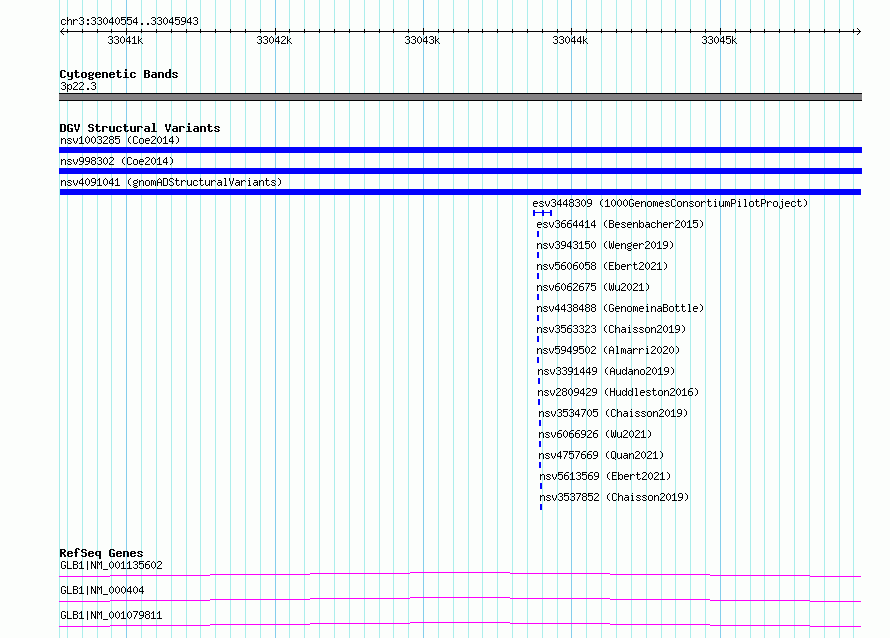Click the GLB1|NM_001135602 transcript label
This screenshot has width=890, height=638.
[x=111, y=565]
